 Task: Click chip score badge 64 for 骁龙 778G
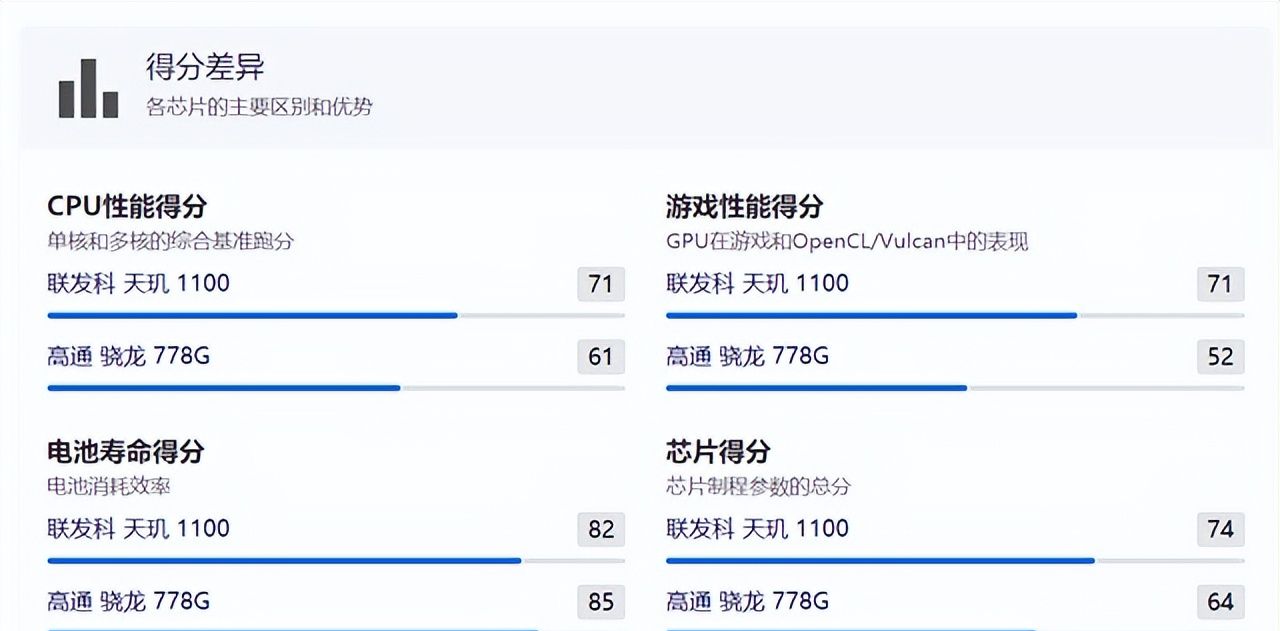coord(1220,602)
